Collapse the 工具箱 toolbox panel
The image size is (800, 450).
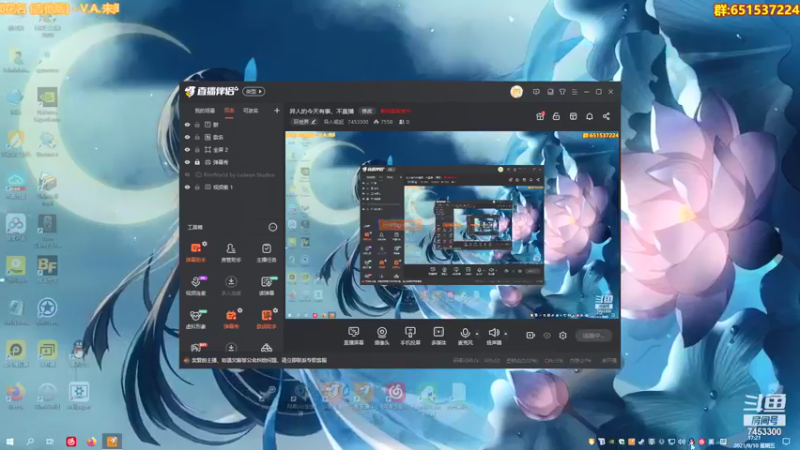click(272, 227)
